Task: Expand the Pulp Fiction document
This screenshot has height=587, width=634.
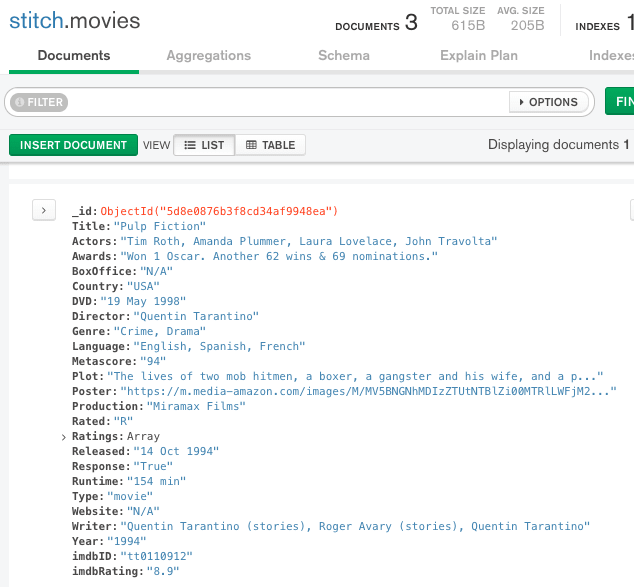Action: (x=44, y=210)
